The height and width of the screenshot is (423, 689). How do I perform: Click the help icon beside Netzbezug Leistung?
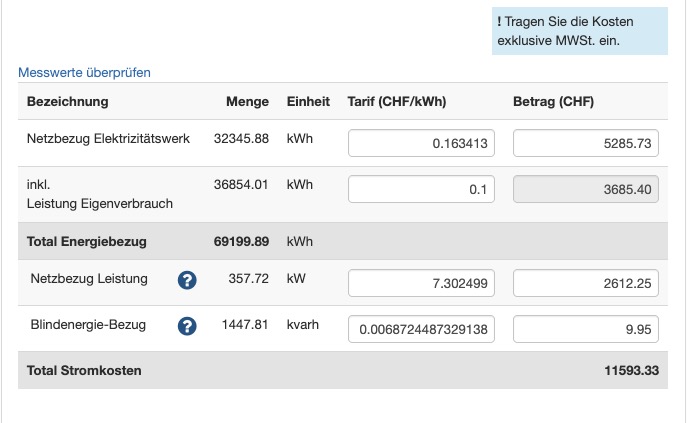coord(186,280)
